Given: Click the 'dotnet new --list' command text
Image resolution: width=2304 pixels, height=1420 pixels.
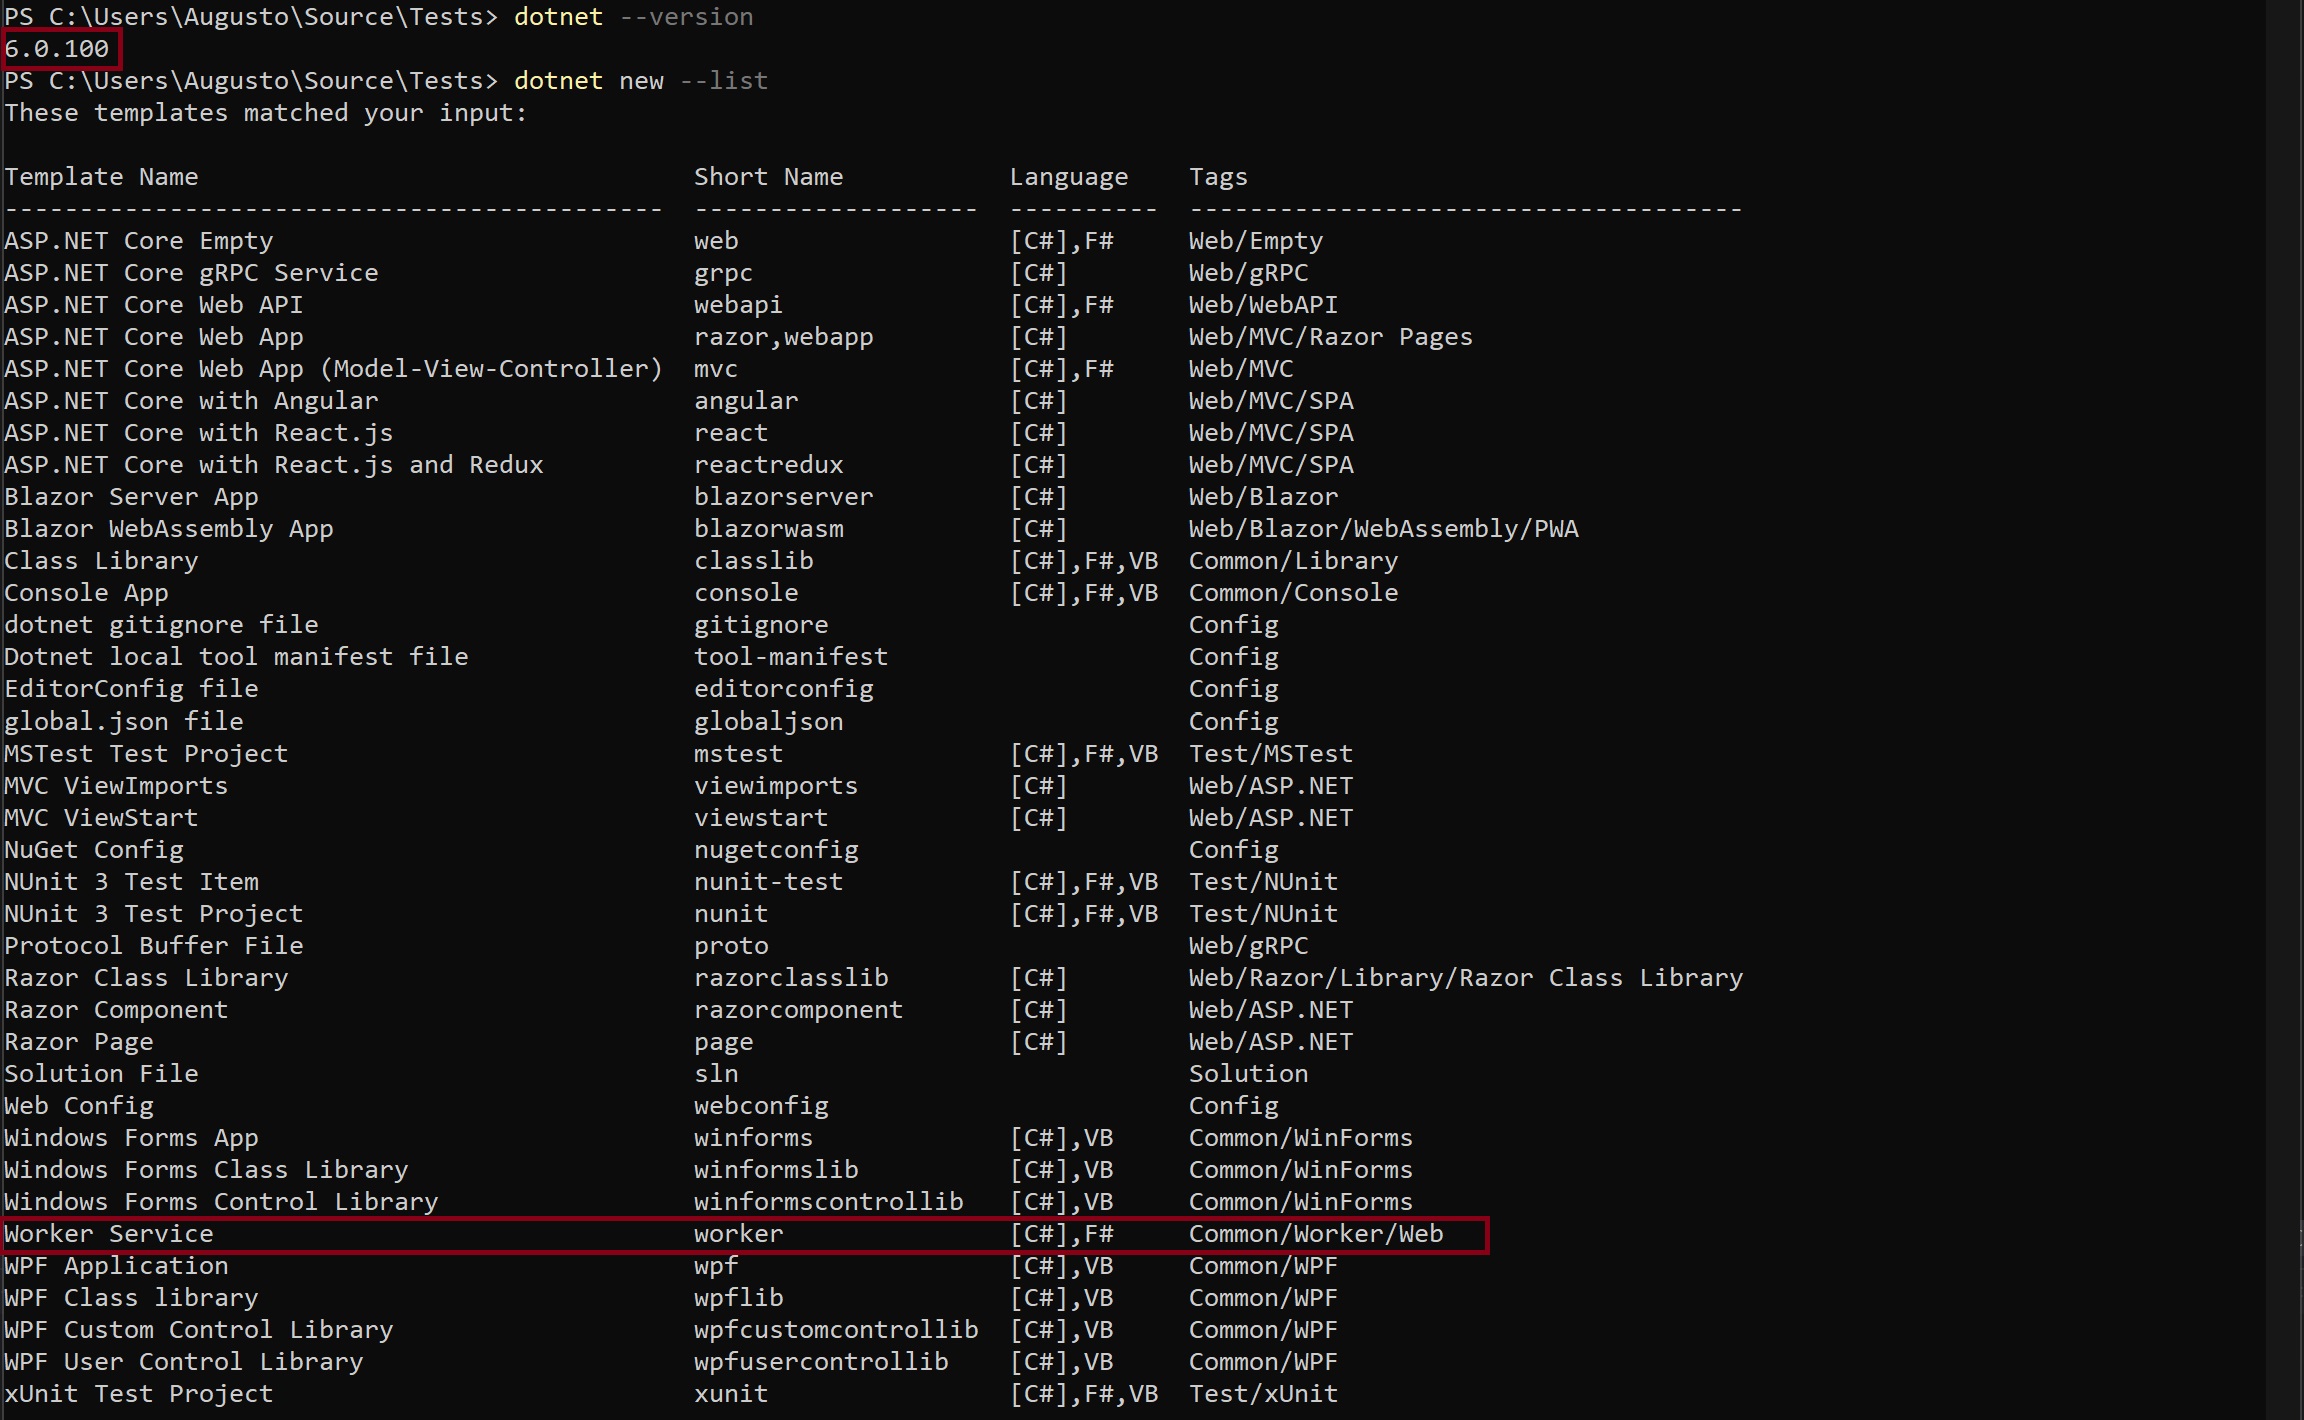Looking at the screenshot, I should 640,80.
